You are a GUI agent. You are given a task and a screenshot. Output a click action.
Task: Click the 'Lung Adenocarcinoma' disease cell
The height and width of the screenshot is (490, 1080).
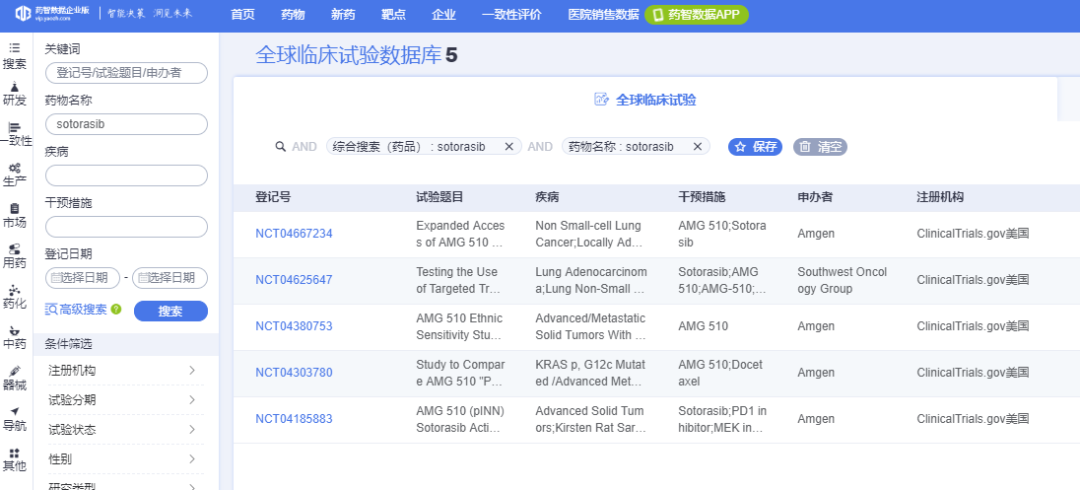point(591,280)
